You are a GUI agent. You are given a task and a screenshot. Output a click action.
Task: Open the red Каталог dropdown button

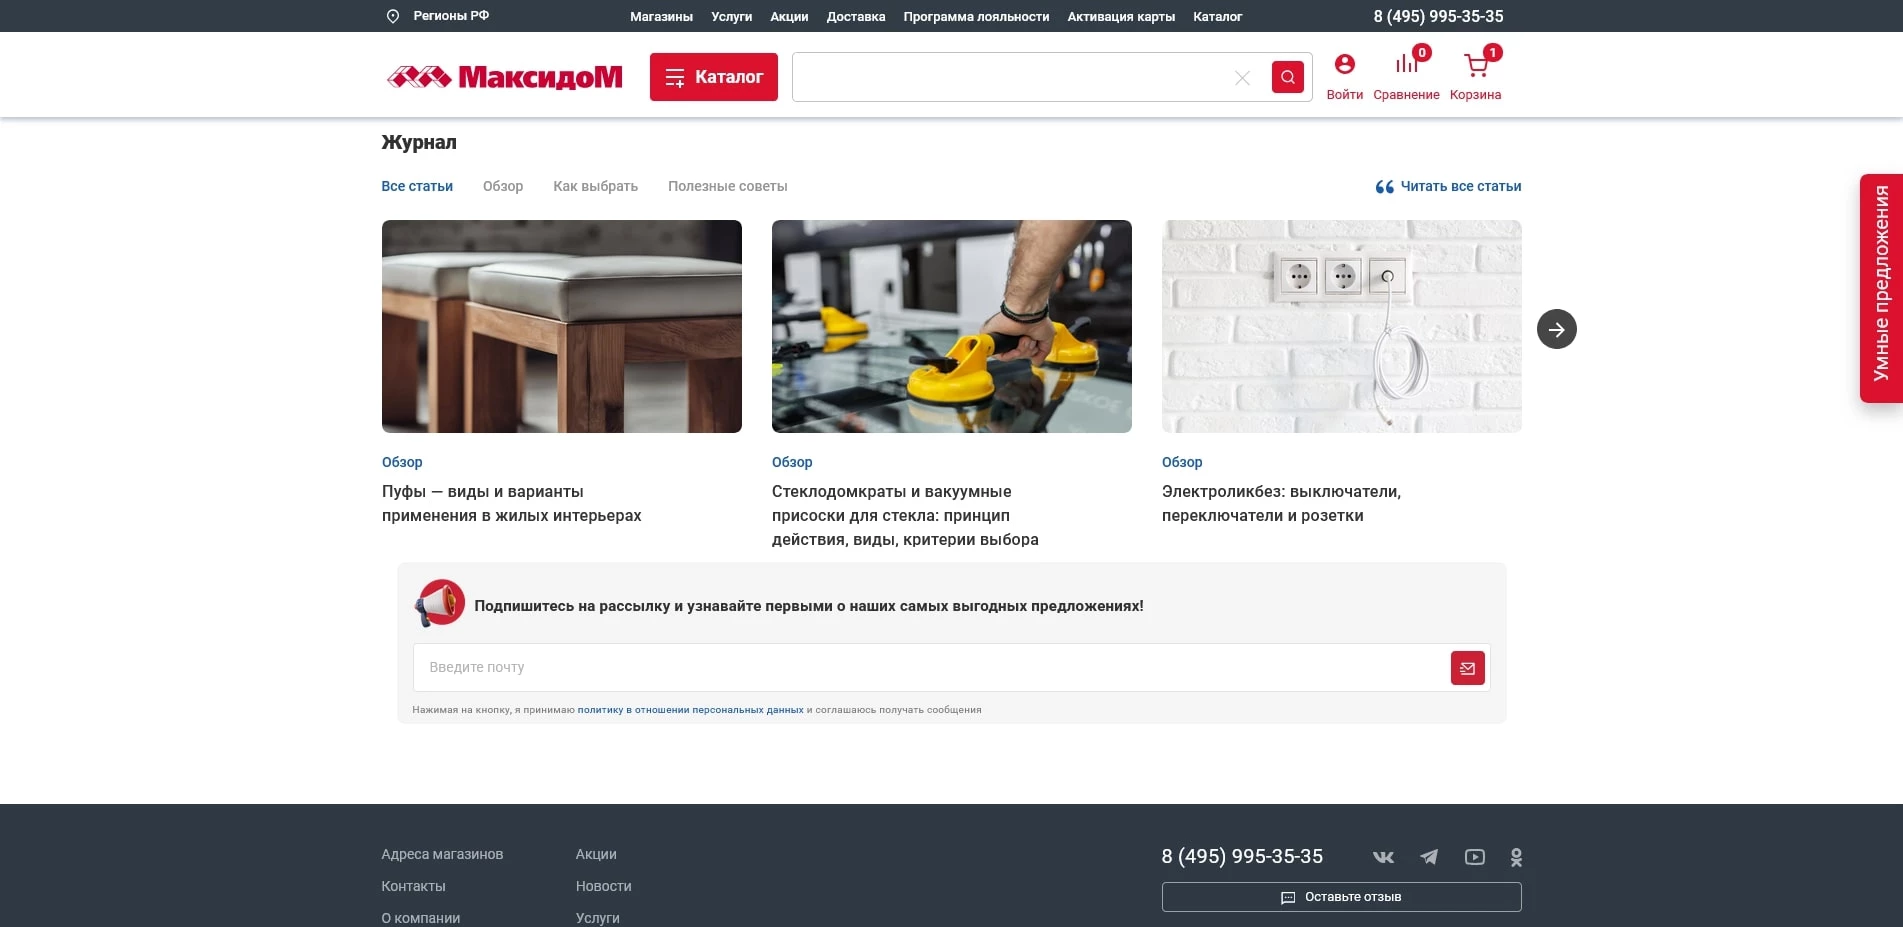(x=713, y=77)
